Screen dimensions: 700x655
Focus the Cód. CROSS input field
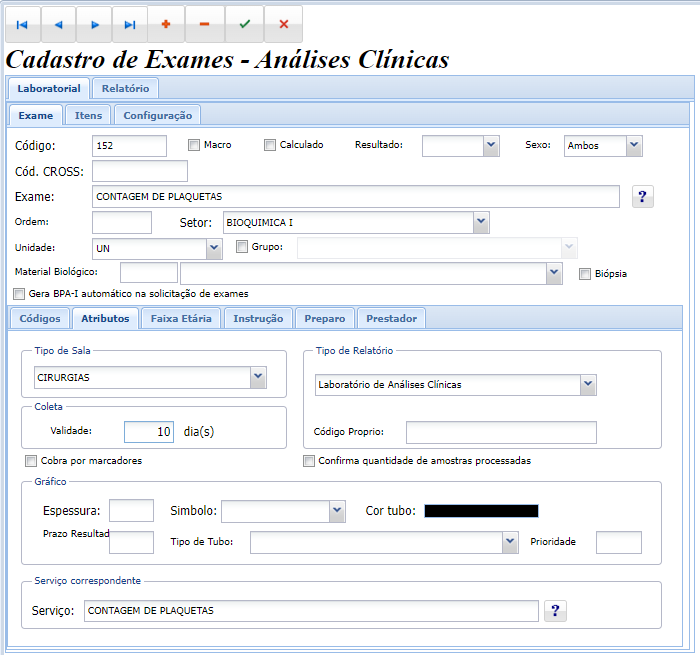pos(140,171)
